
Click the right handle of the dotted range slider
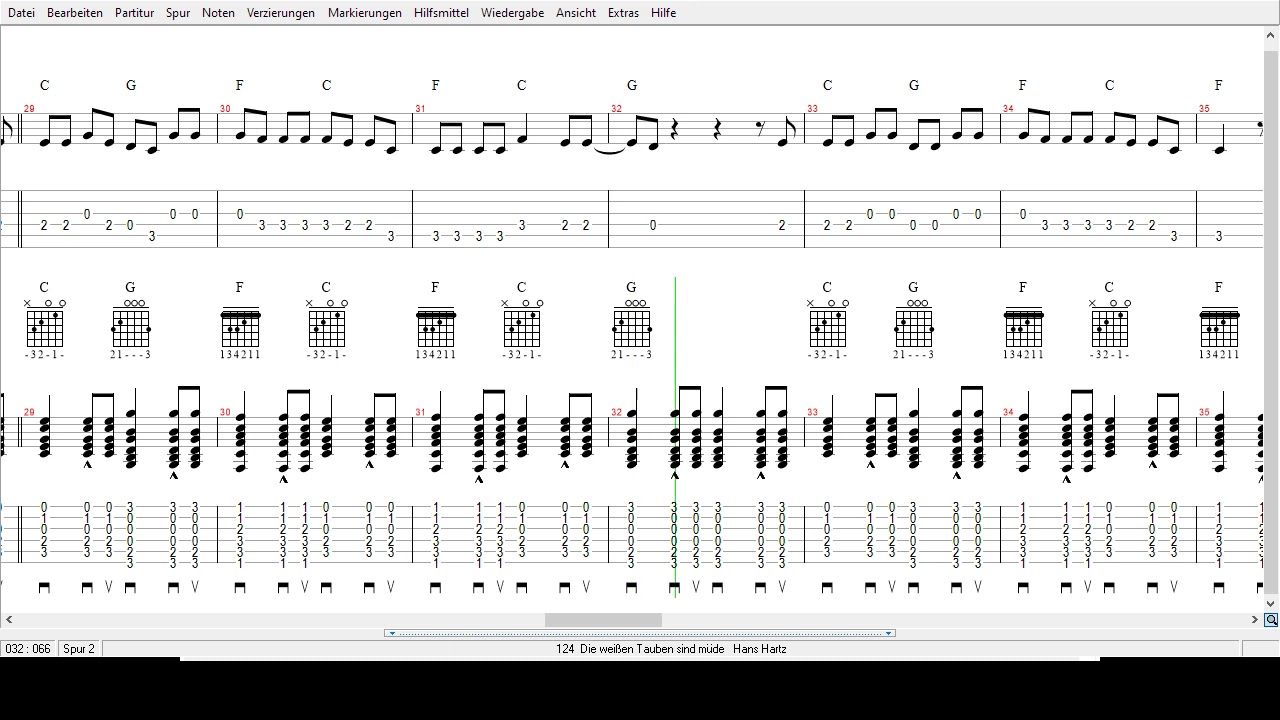pyautogui.click(x=888, y=633)
